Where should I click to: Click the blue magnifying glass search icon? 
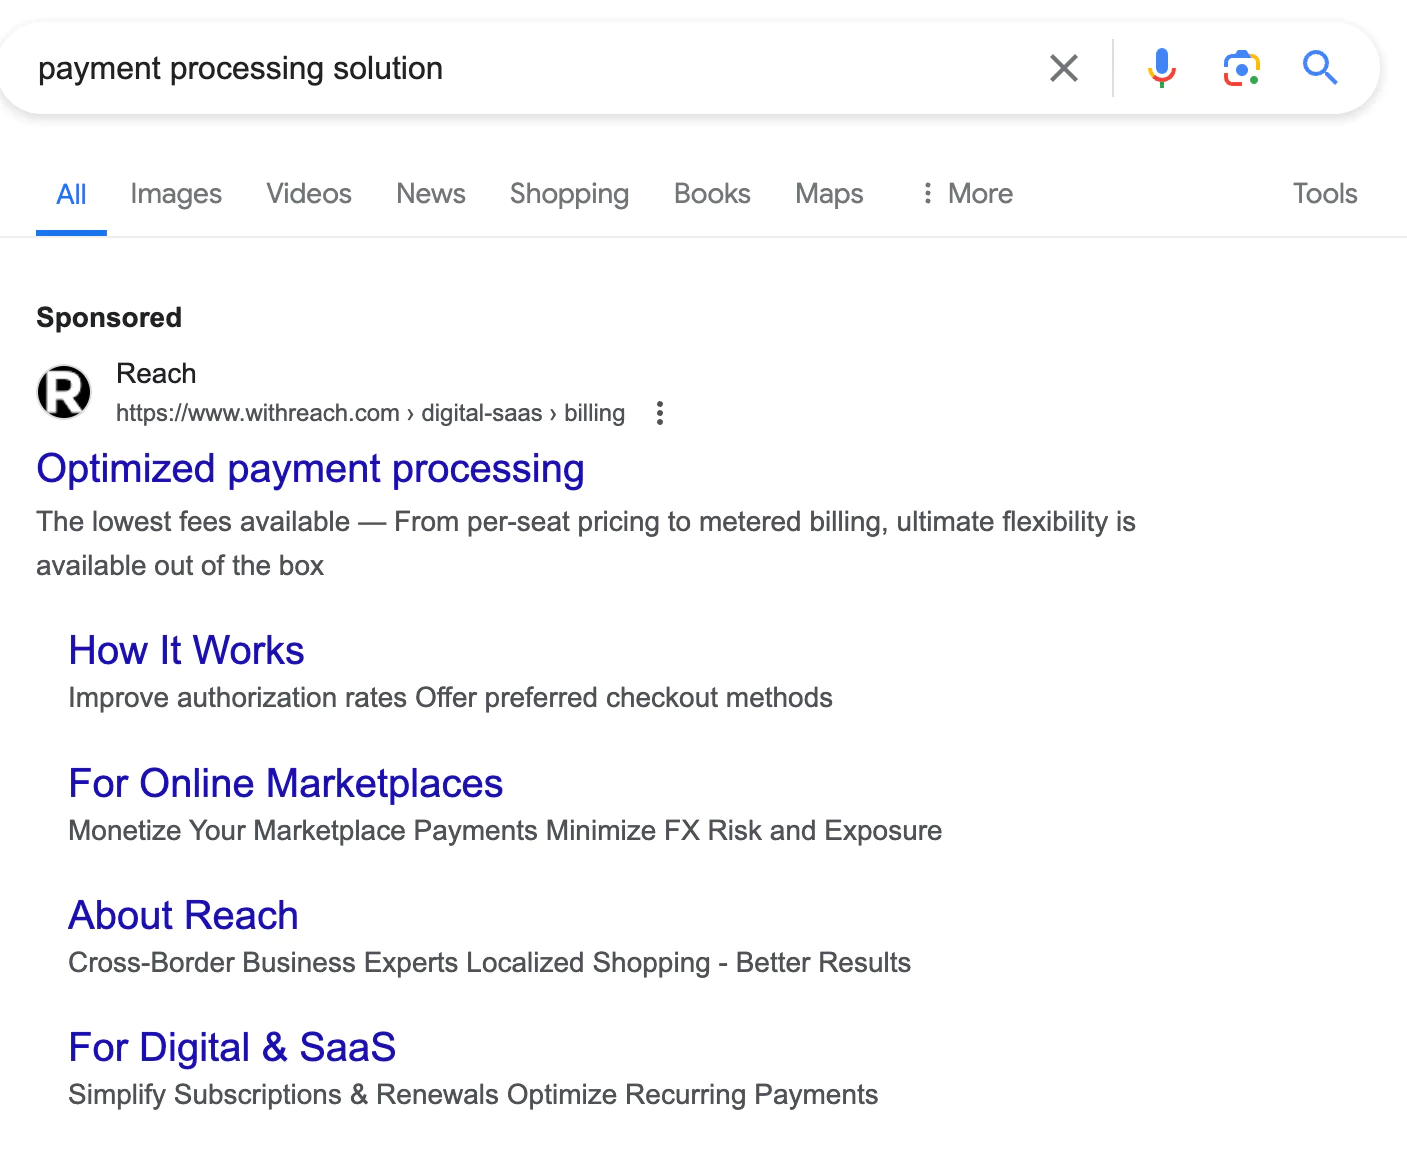click(x=1320, y=68)
